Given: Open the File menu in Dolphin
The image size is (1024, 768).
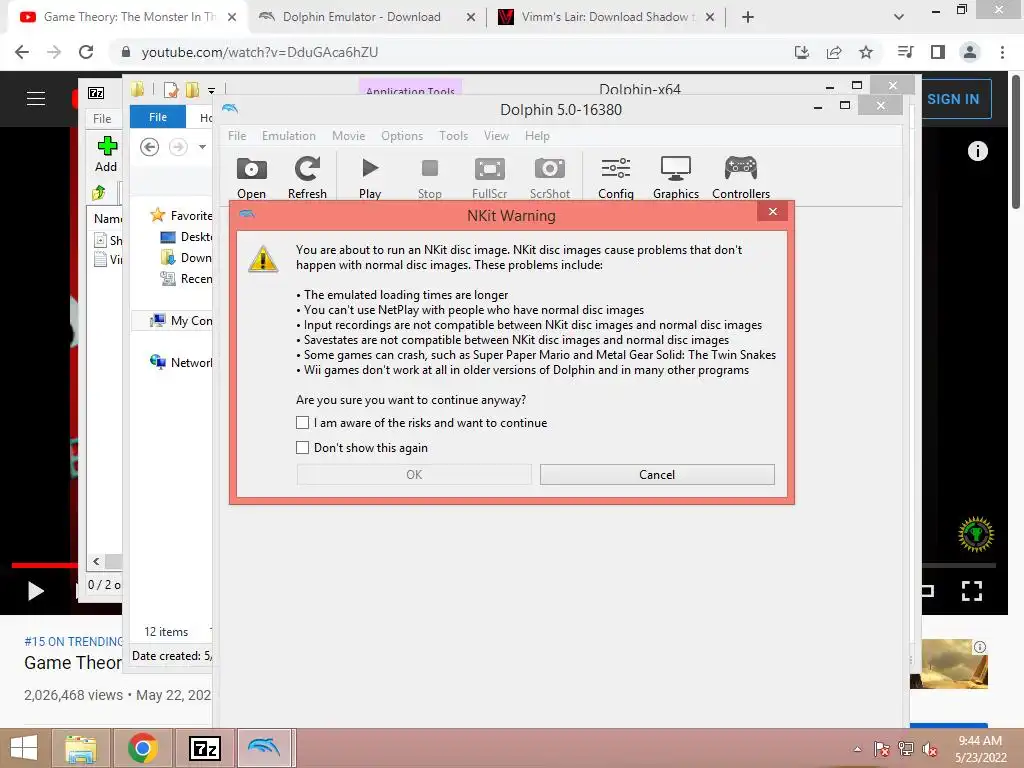Looking at the screenshot, I should tap(237, 136).
